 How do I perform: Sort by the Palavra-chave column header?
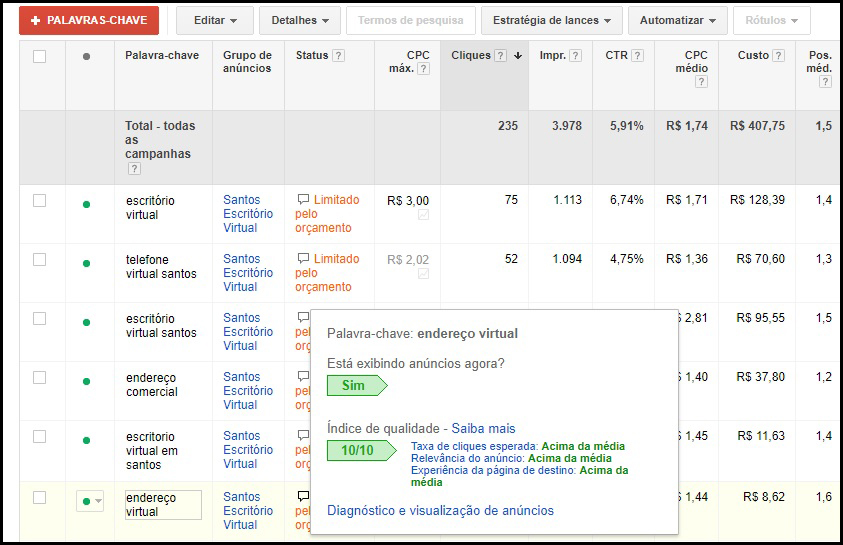162,55
